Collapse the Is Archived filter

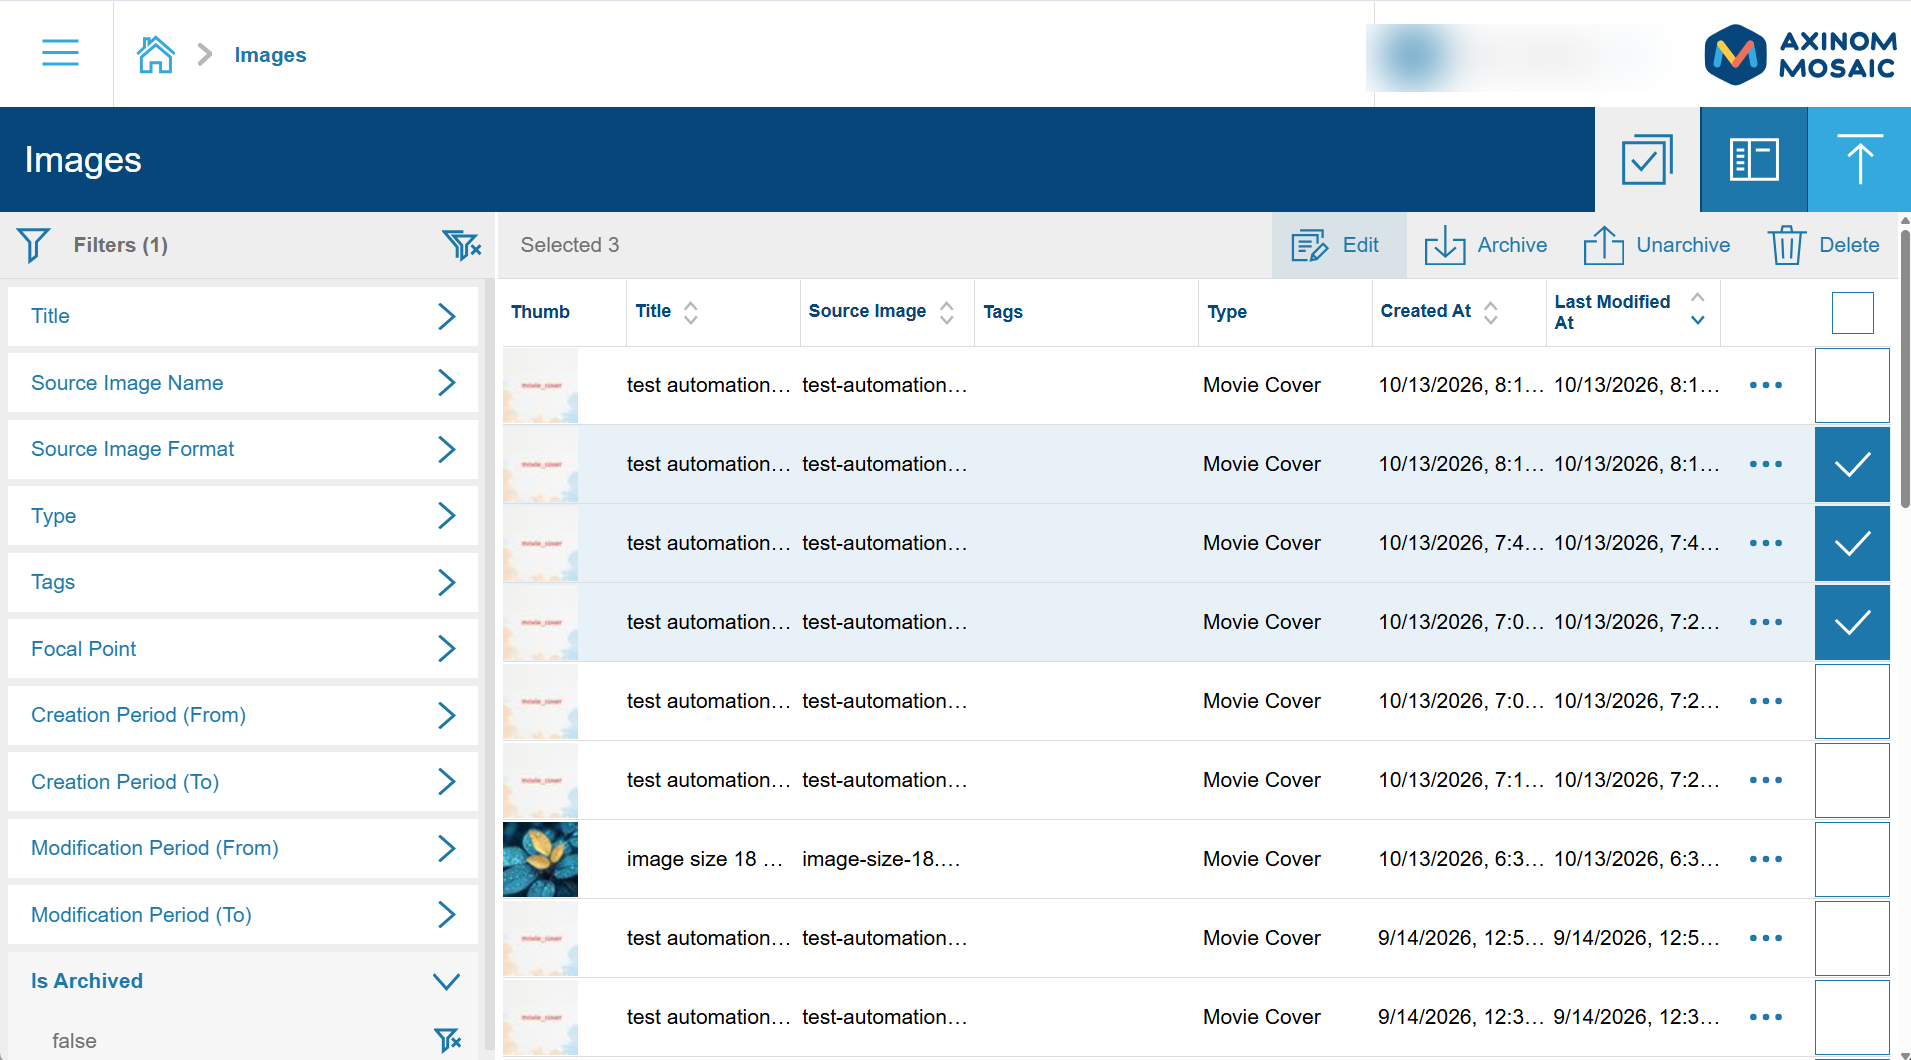pos(243,981)
